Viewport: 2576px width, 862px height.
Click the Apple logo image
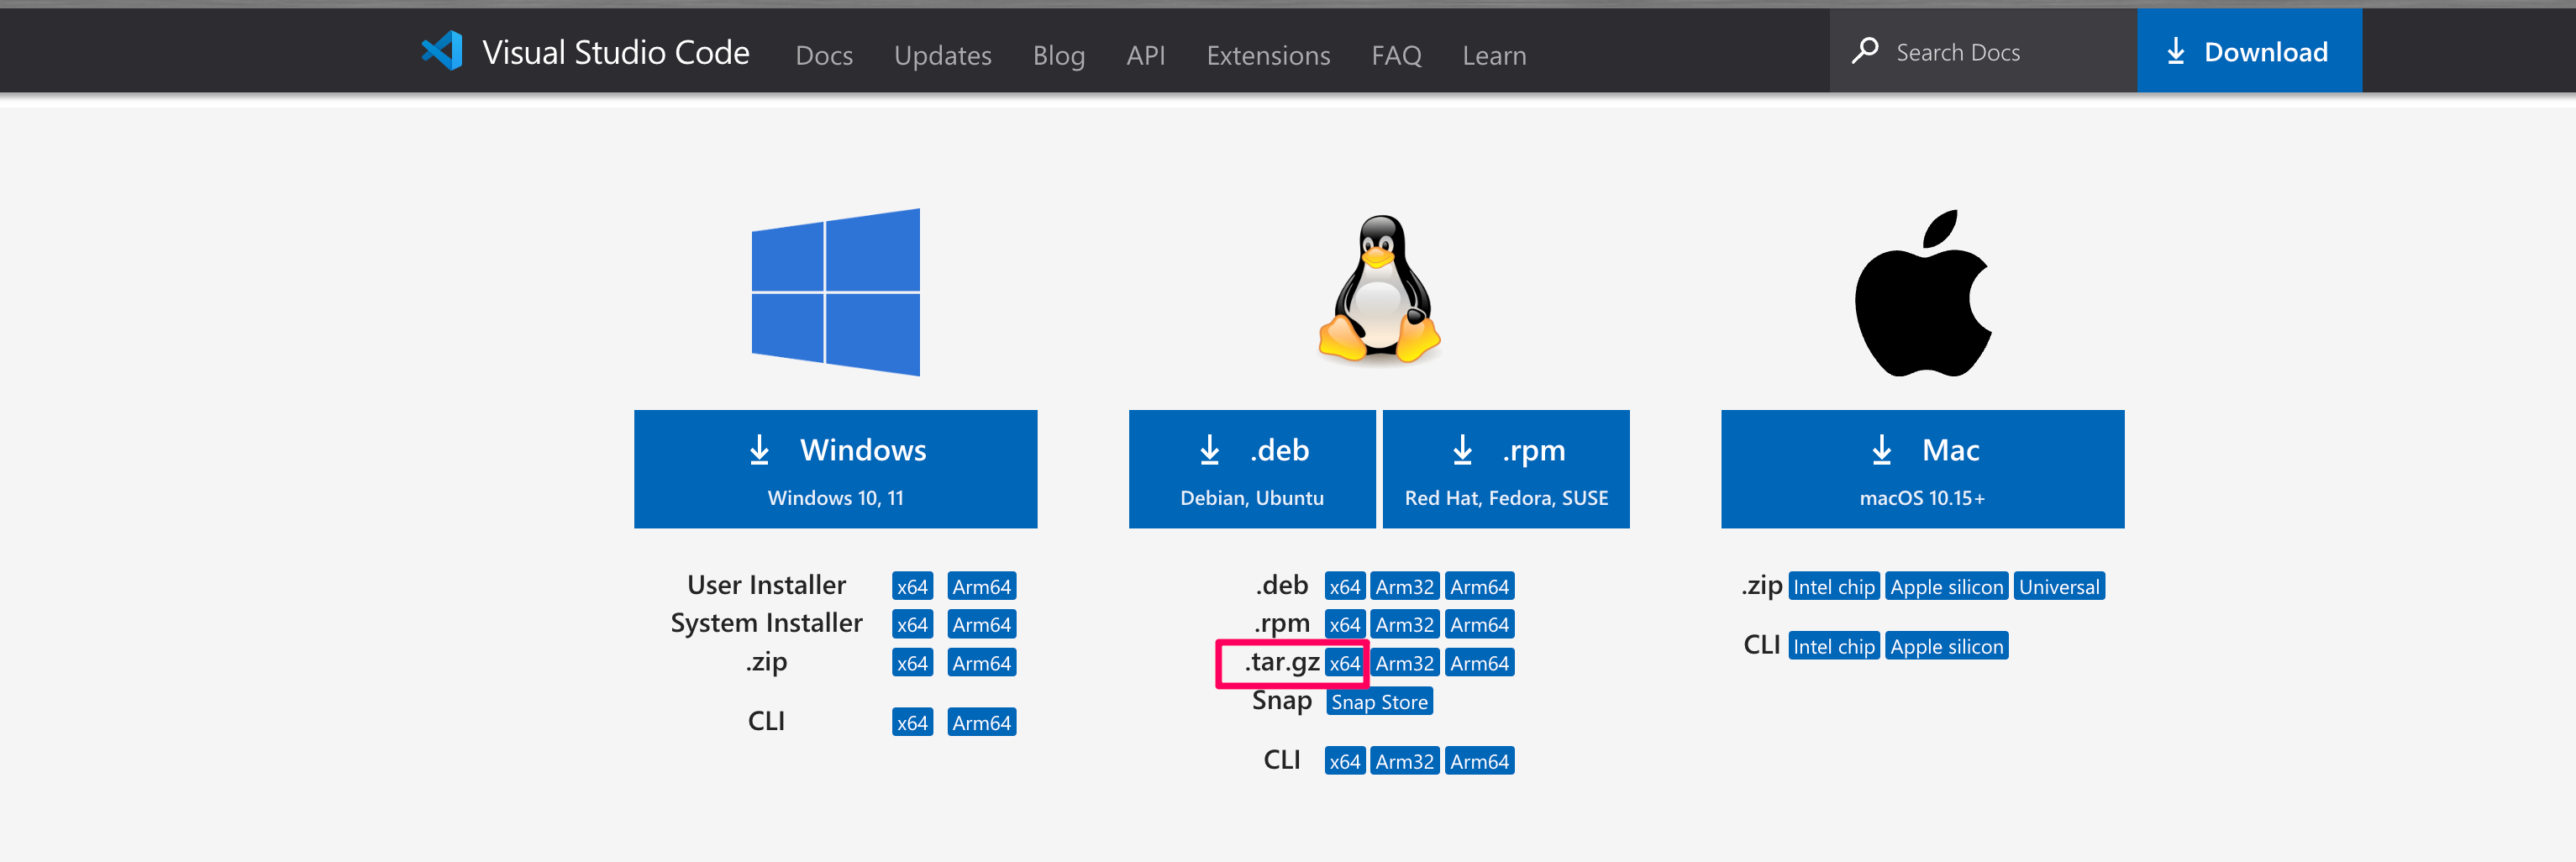[x=1922, y=293]
